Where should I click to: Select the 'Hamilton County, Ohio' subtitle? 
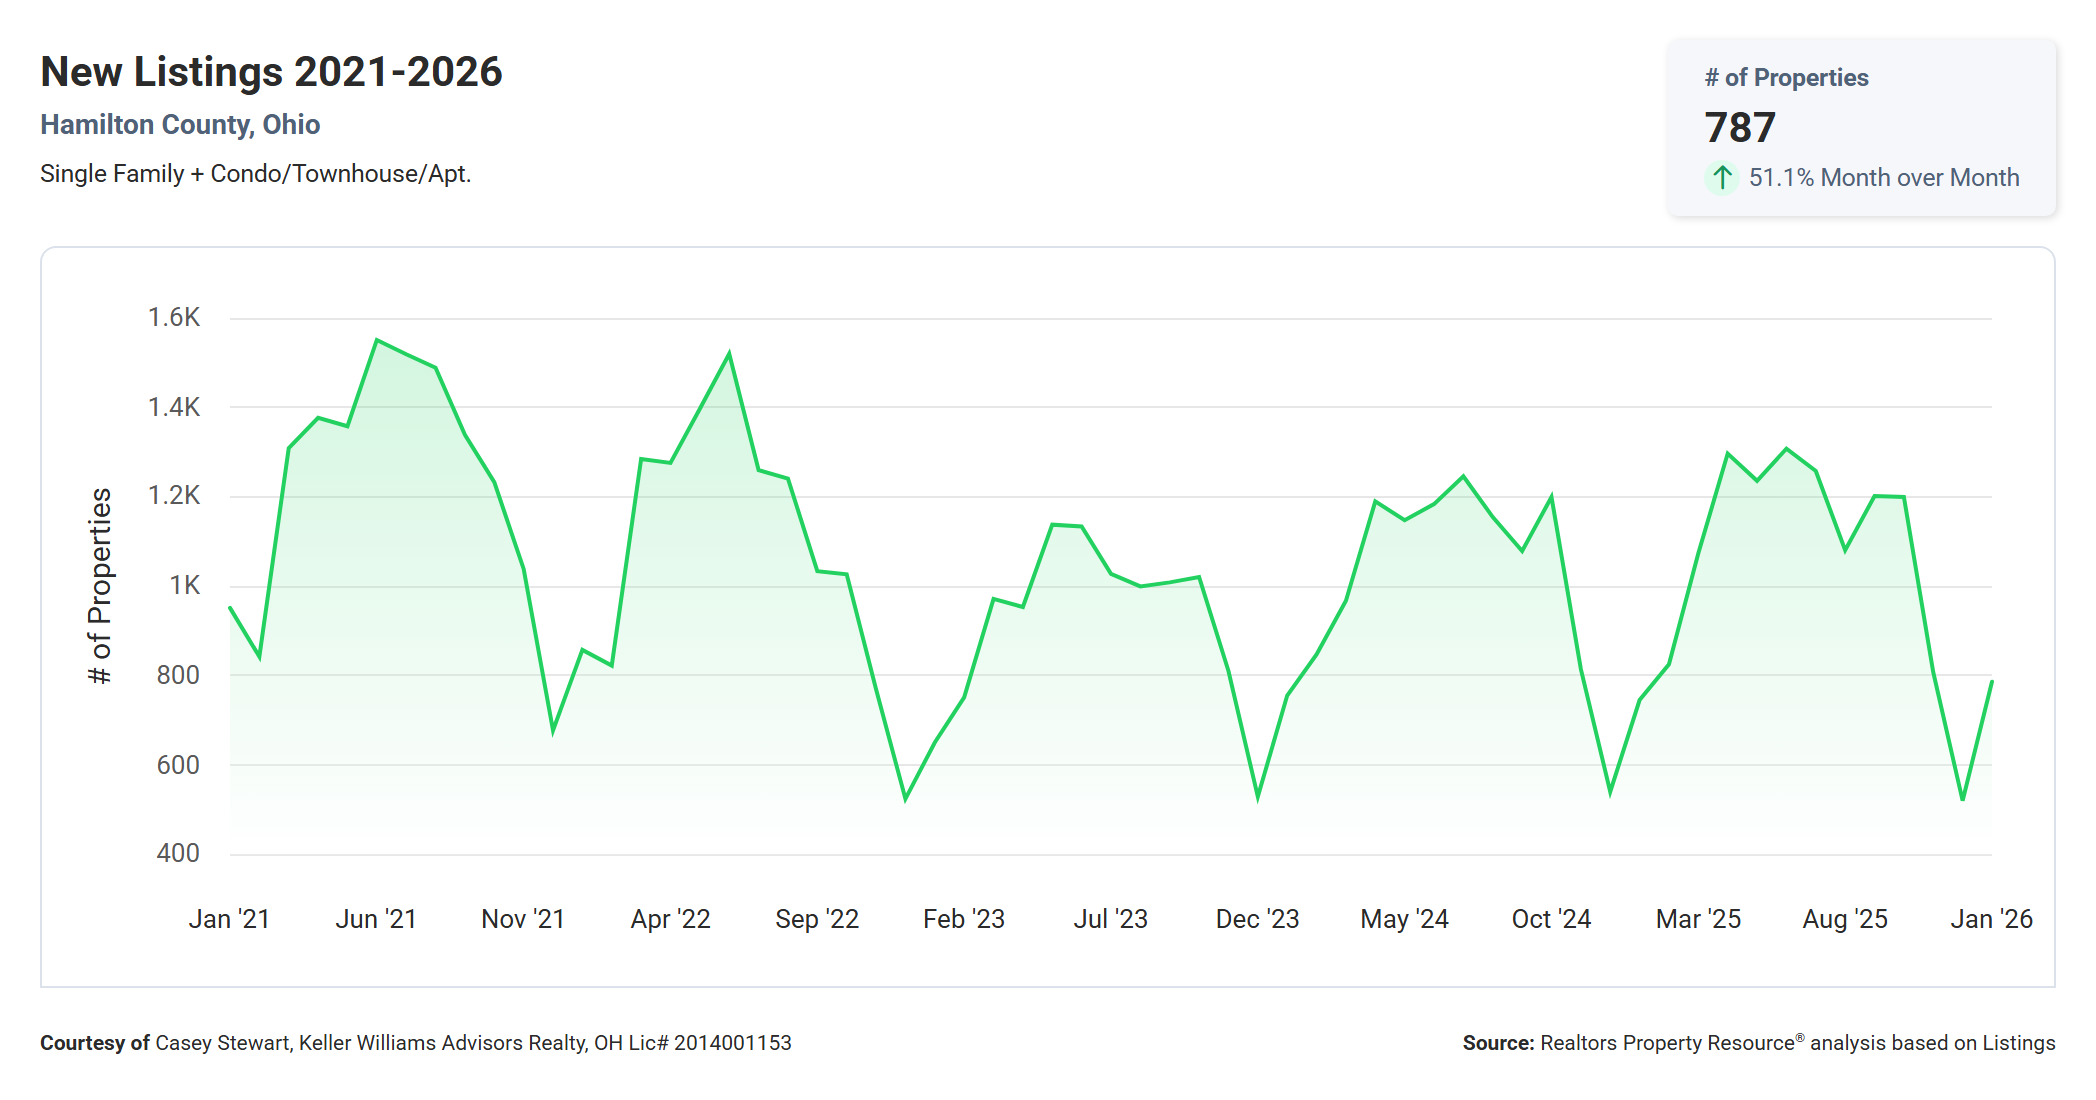tap(181, 124)
